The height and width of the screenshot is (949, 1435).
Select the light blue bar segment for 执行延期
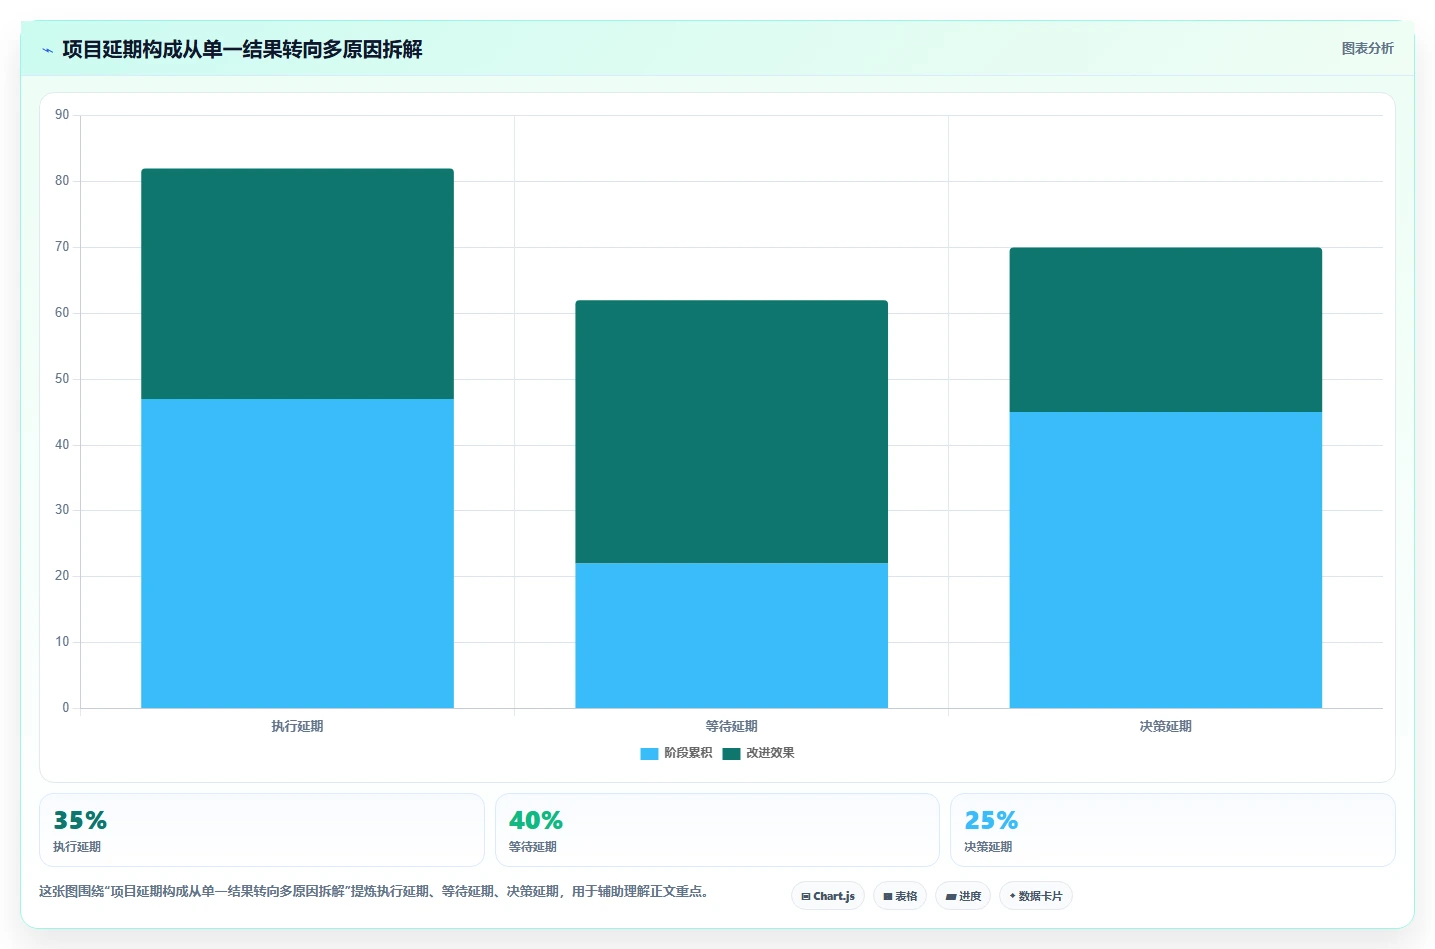pyautogui.click(x=297, y=553)
